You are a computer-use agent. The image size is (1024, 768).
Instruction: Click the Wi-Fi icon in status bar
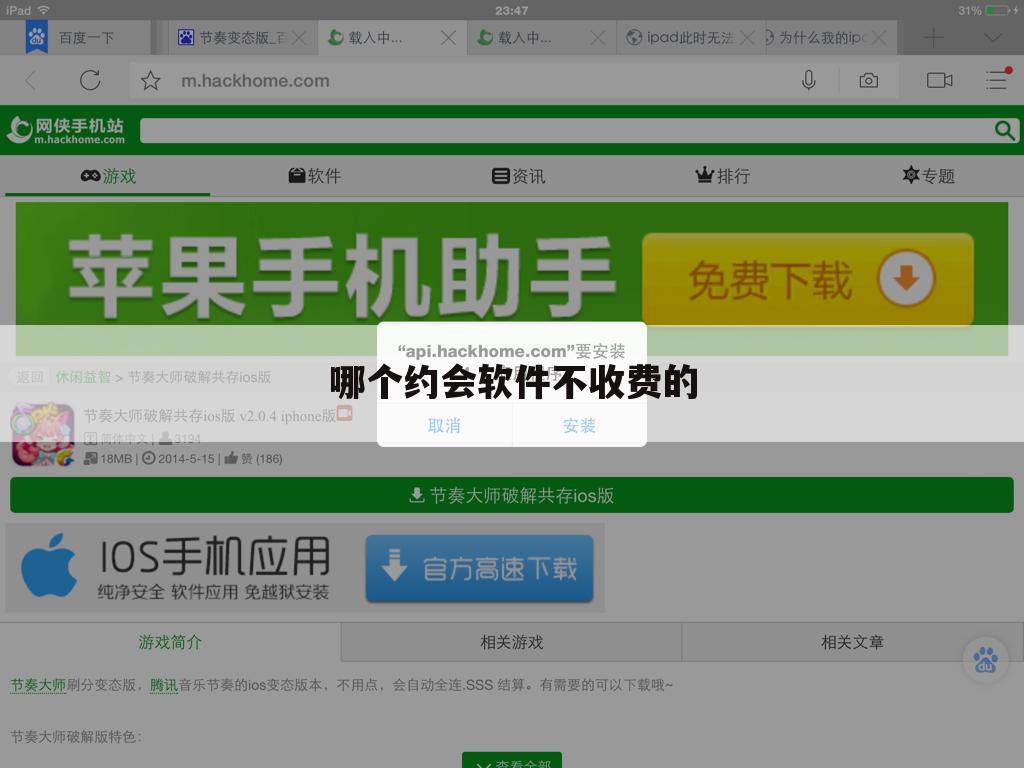(x=44, y=10)
